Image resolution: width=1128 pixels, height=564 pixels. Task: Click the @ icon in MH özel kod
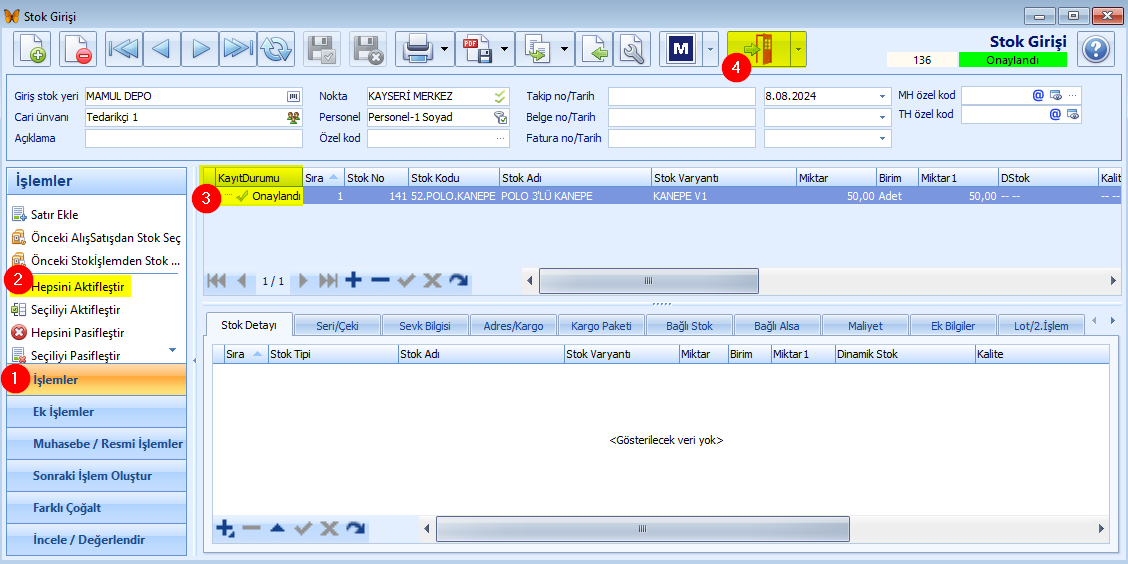pos(1038,95)
